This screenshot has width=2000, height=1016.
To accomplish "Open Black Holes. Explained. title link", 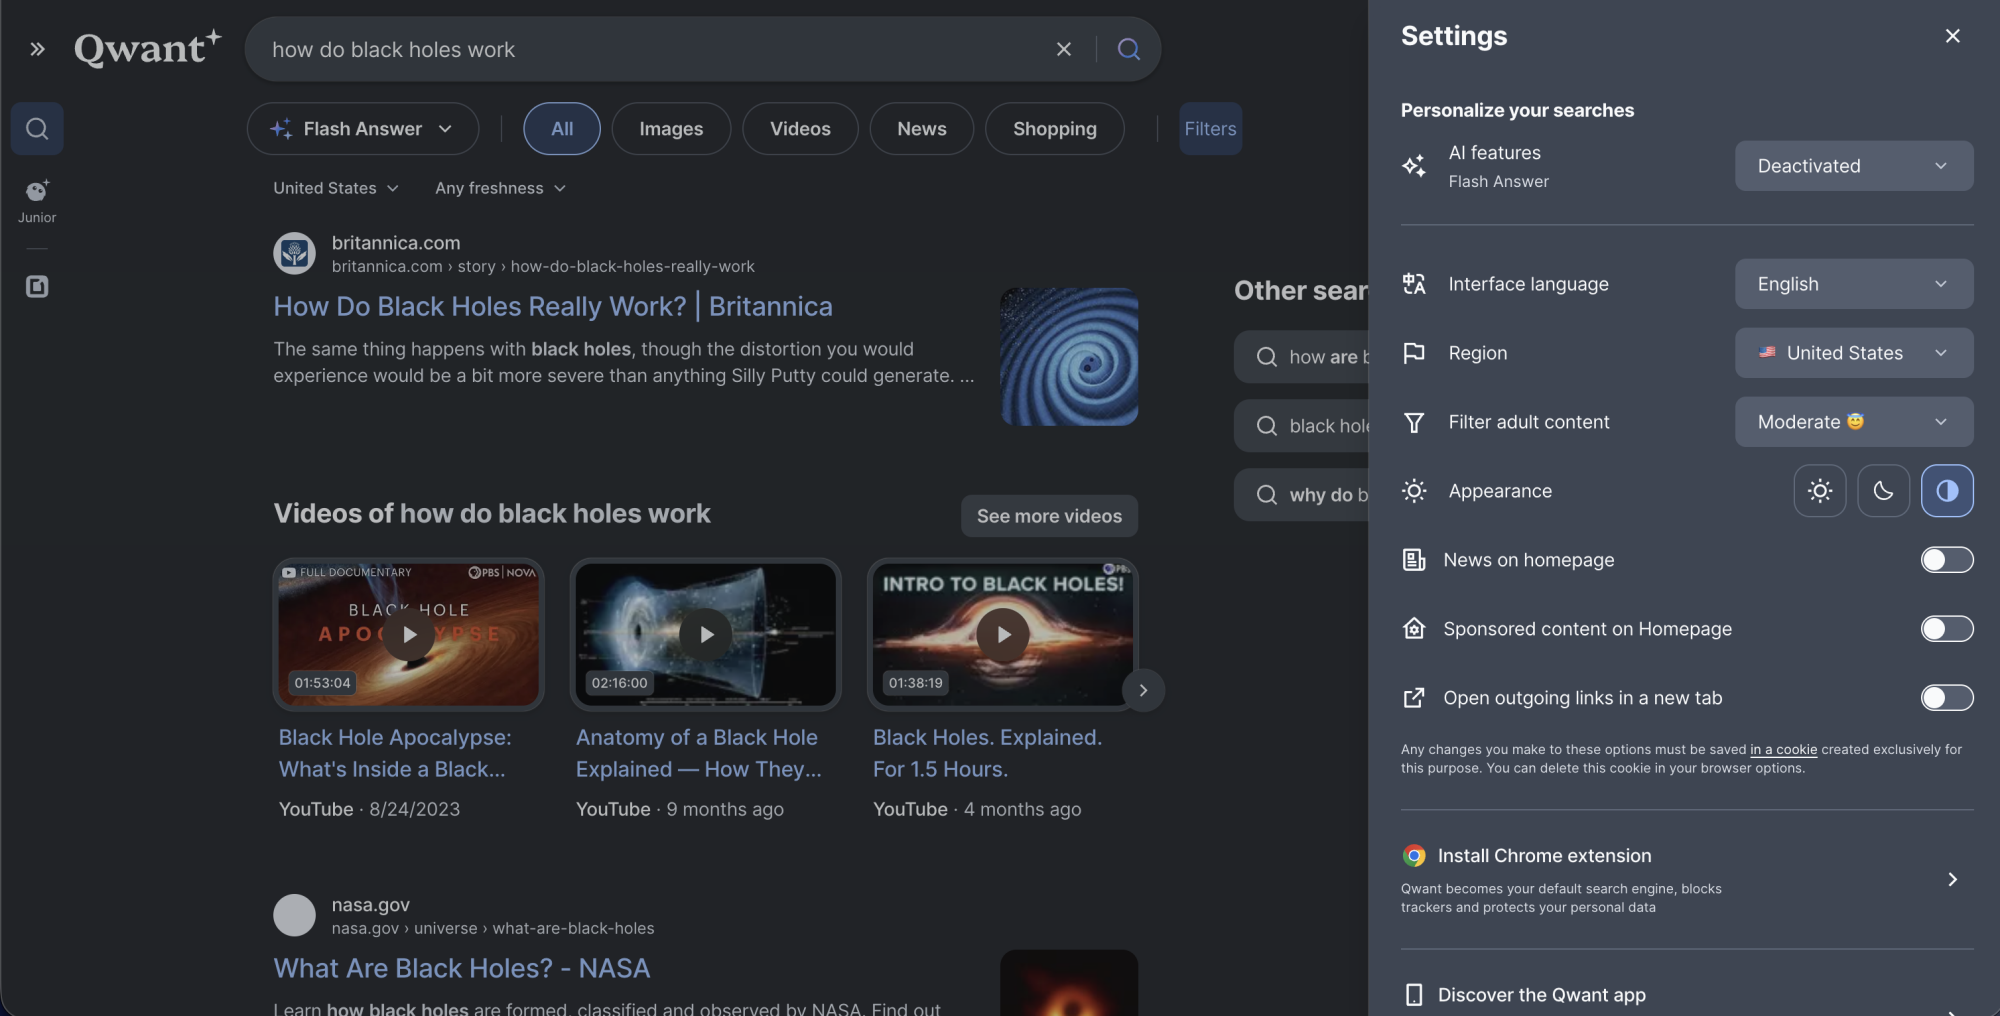I will pyautogui.click(x=987, y=753).
